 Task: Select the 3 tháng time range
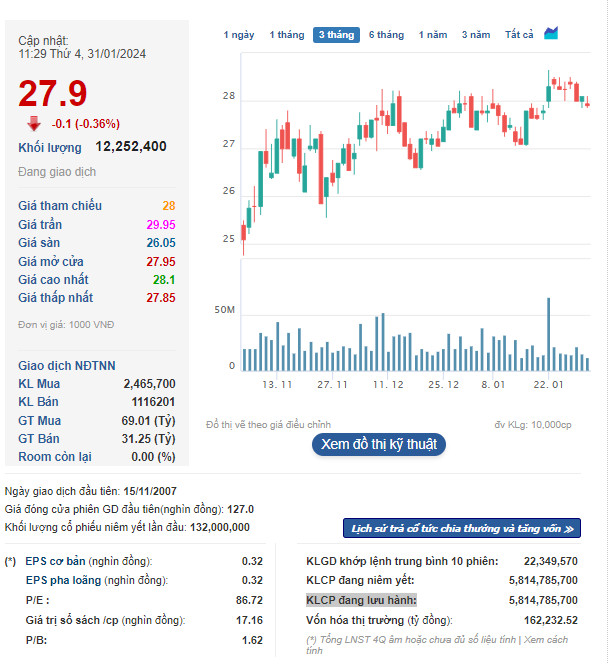click(336, 35)
